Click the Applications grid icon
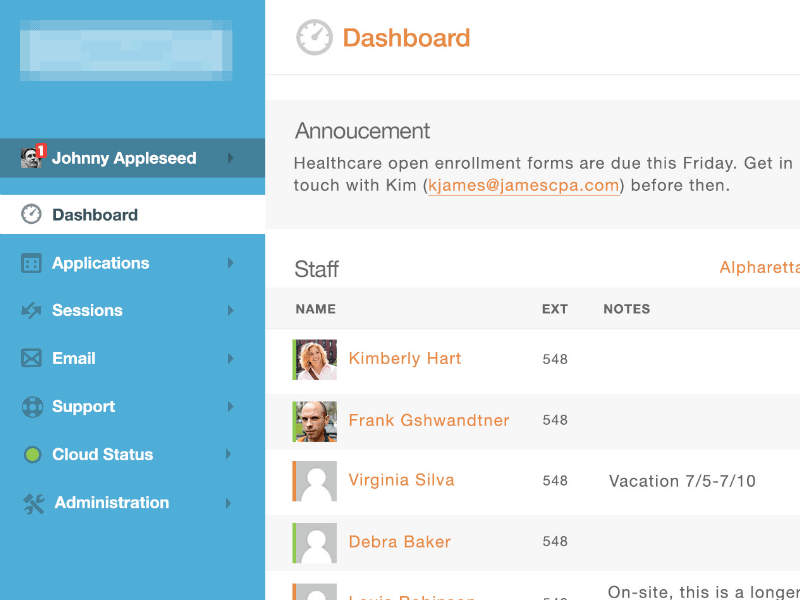800x600 pixels. (32, 263)
